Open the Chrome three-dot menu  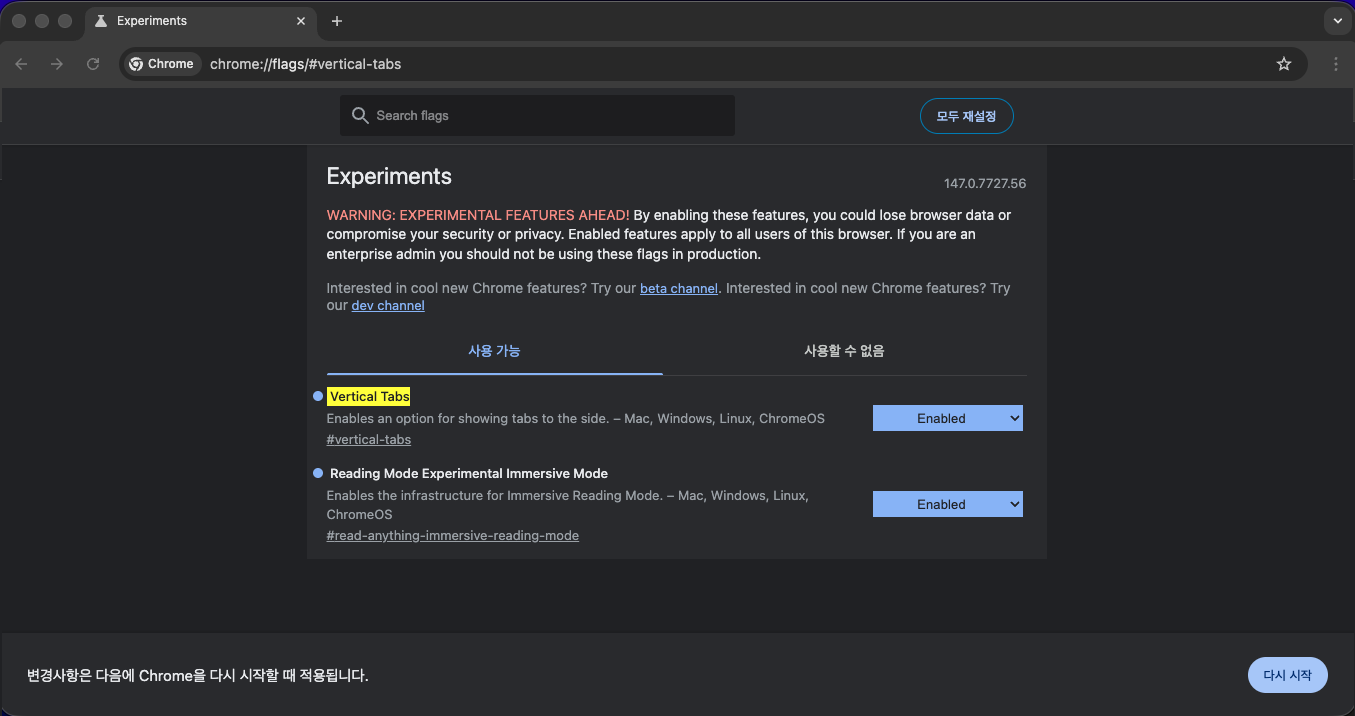pyautogui.click(x=1336, y=64)
